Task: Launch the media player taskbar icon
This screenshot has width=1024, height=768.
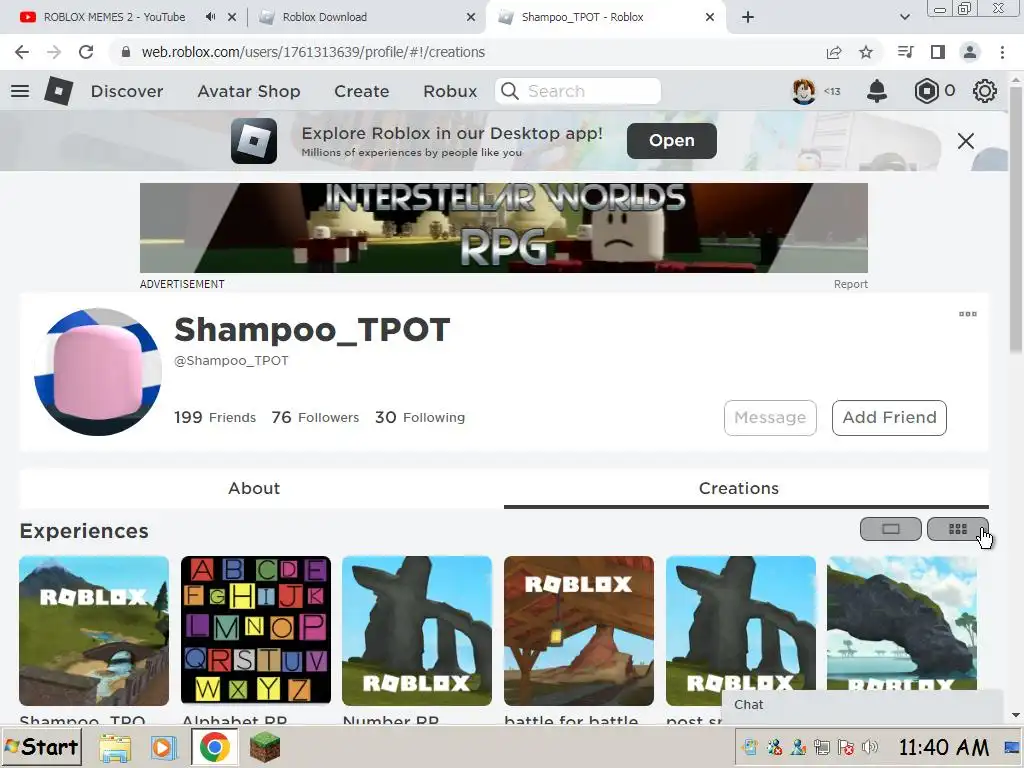Action: pyautogui.click(x=163, y=747)
